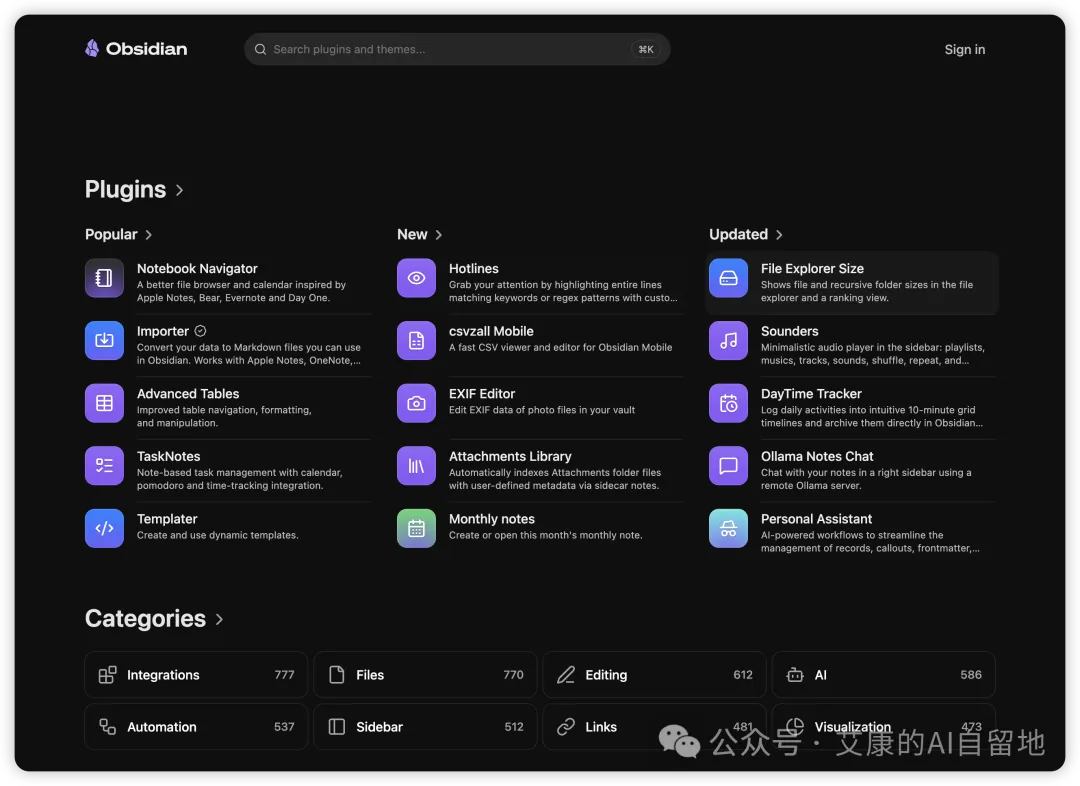Click the Ollama Notes Chat title

click(817, 457)
